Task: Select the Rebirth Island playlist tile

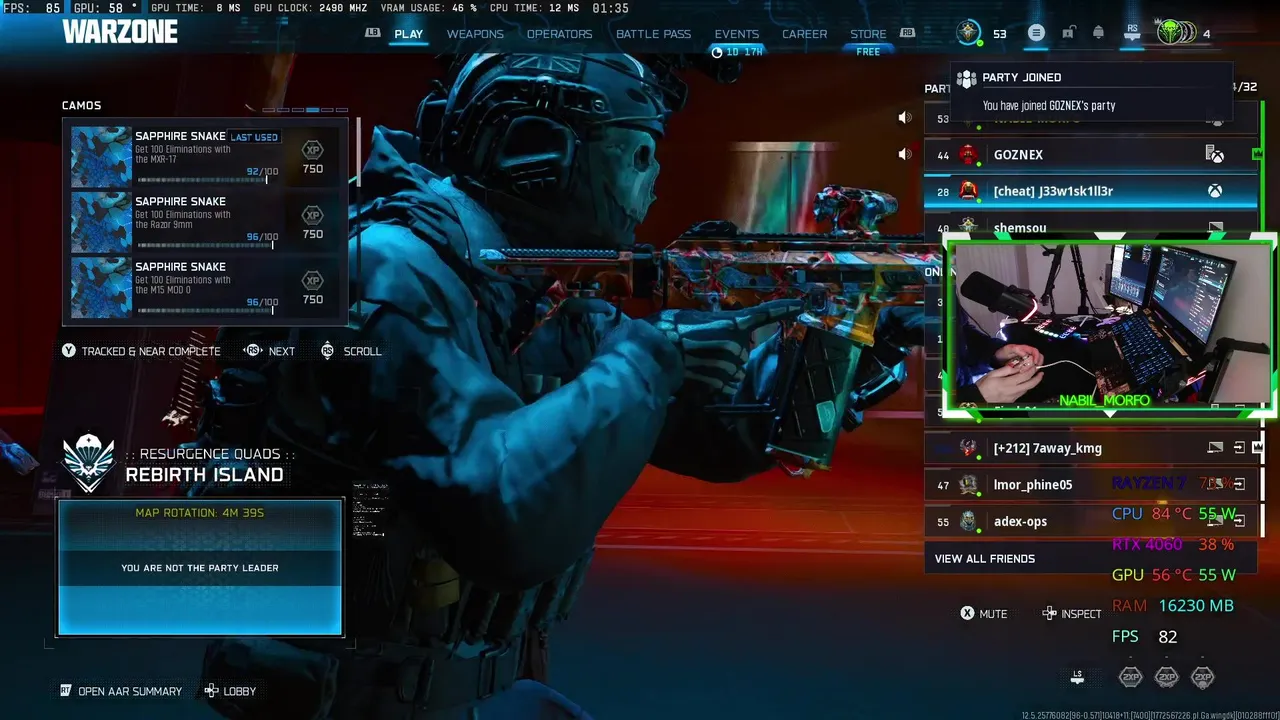Action: pos(200,568)
